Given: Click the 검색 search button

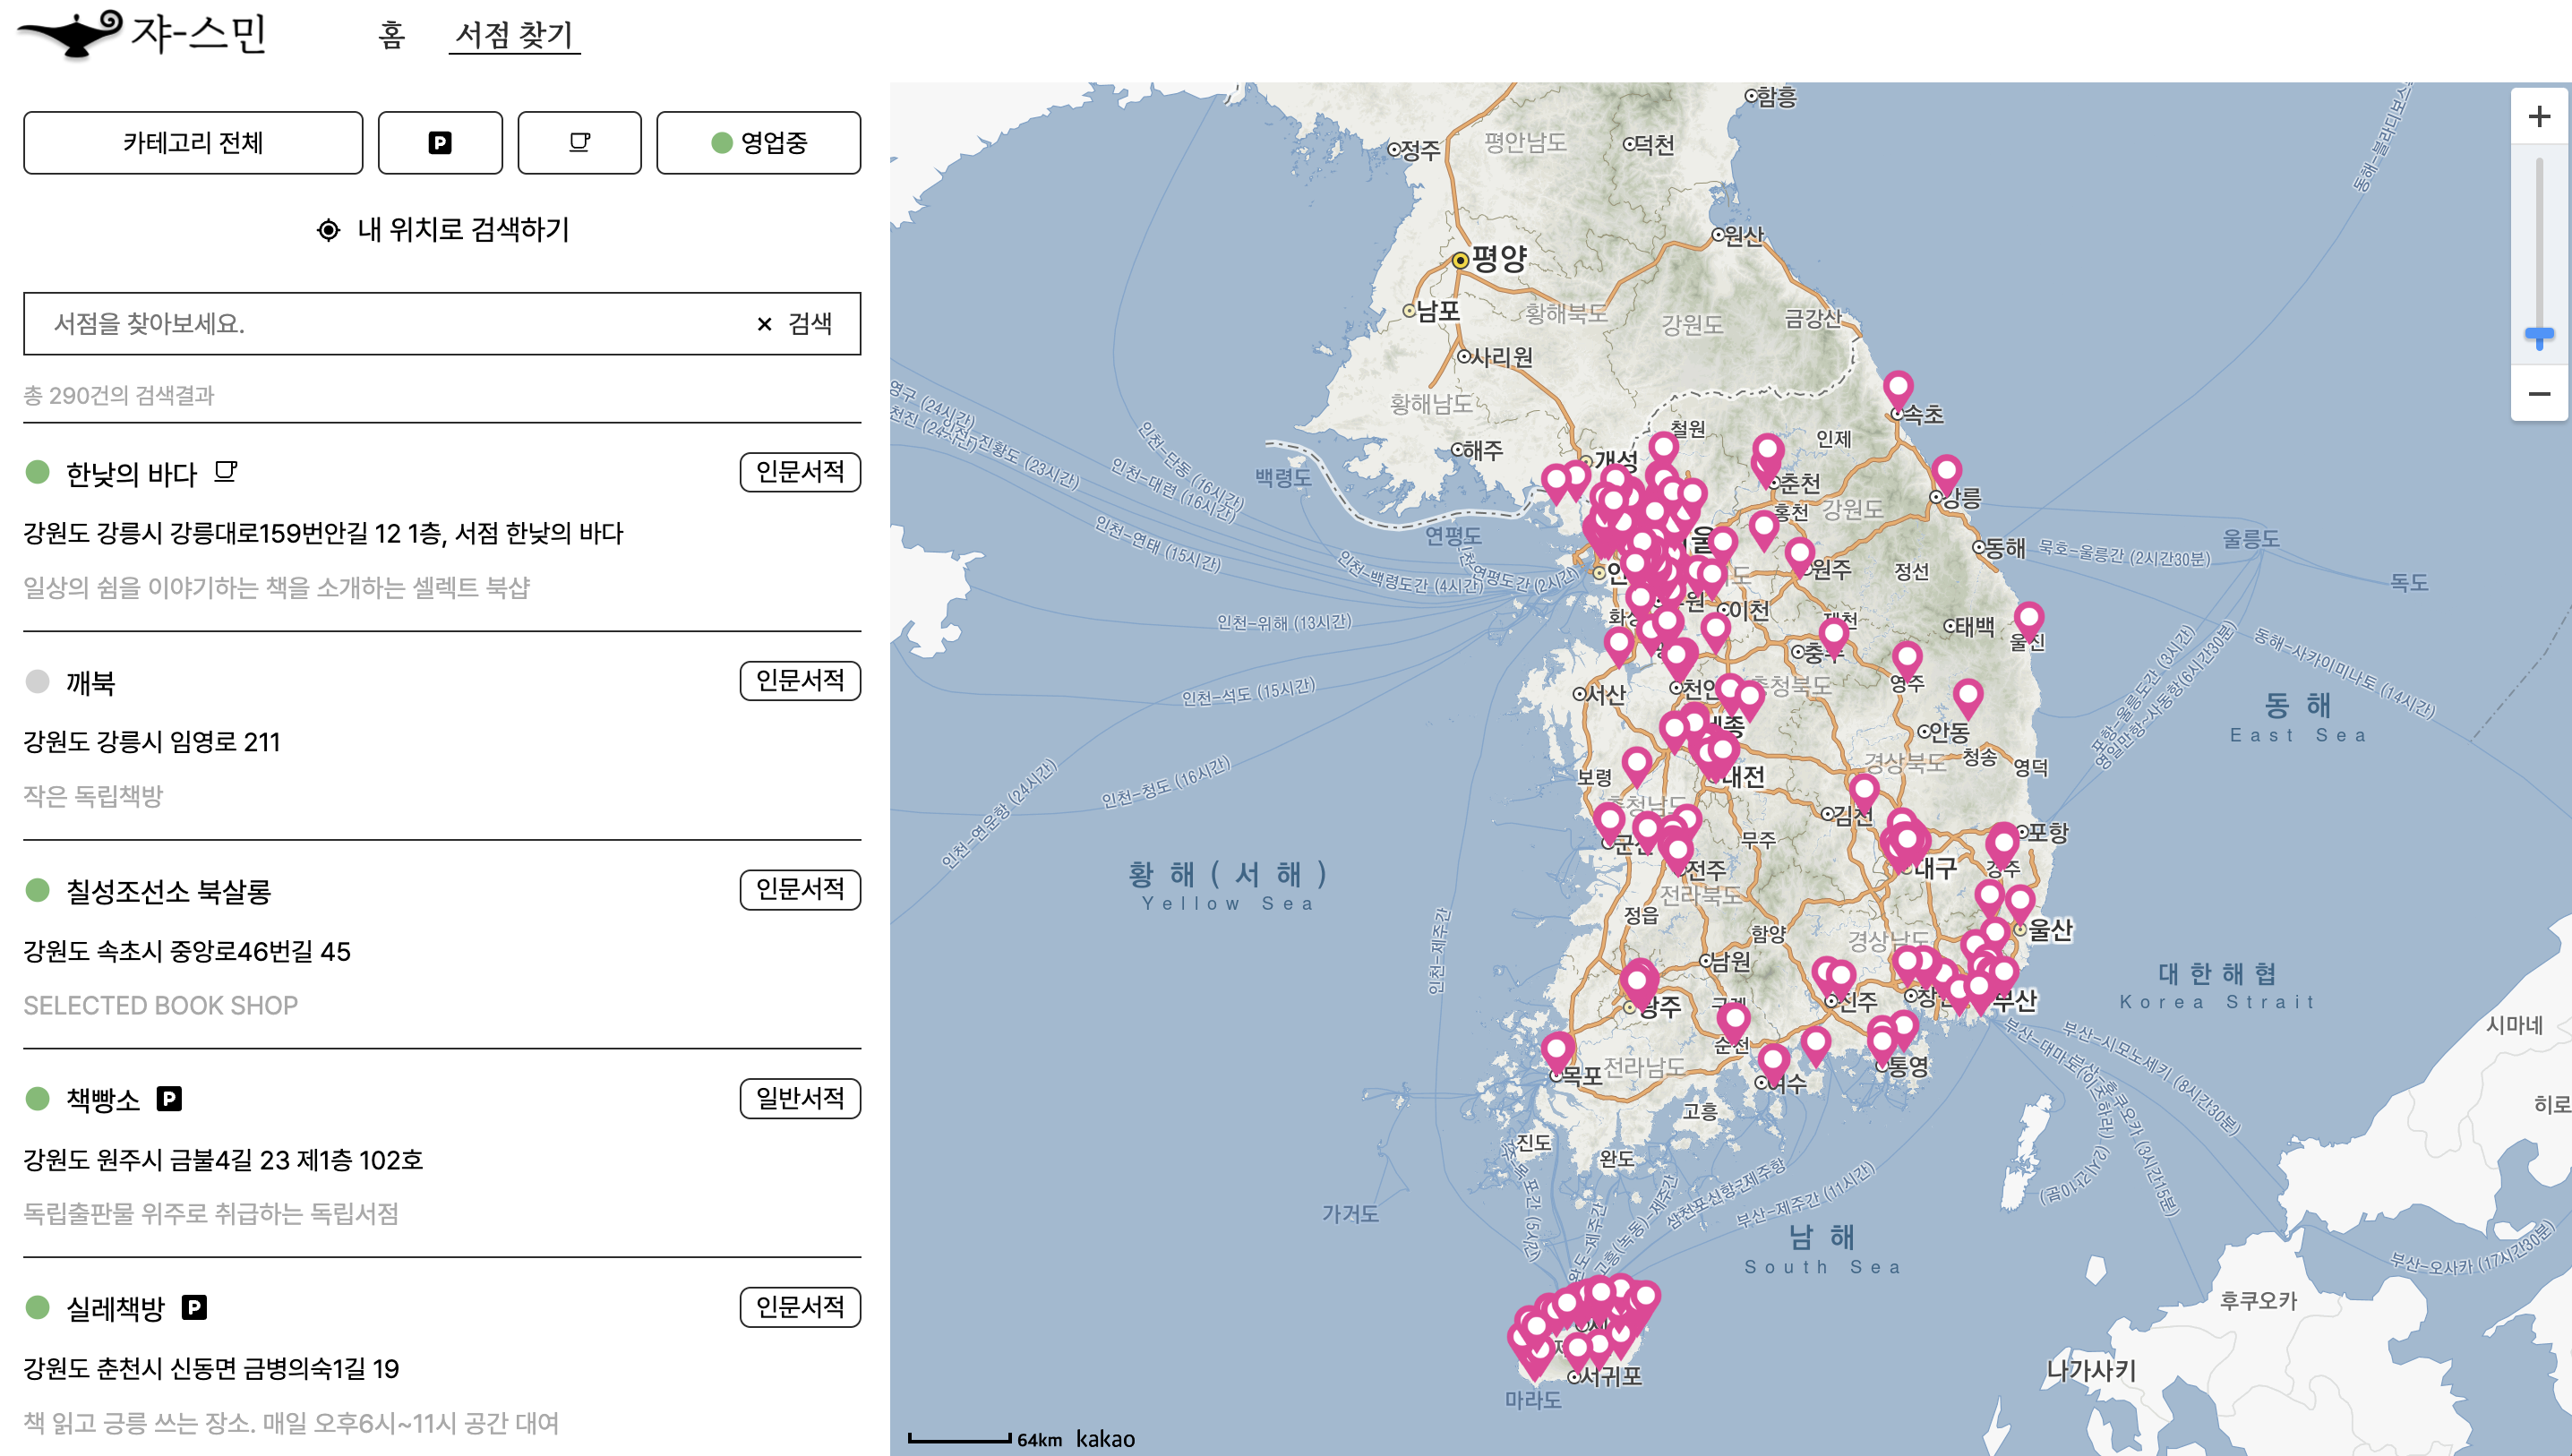Looking at the screenshot, I should pyautogui.click(x=810, y=324).
